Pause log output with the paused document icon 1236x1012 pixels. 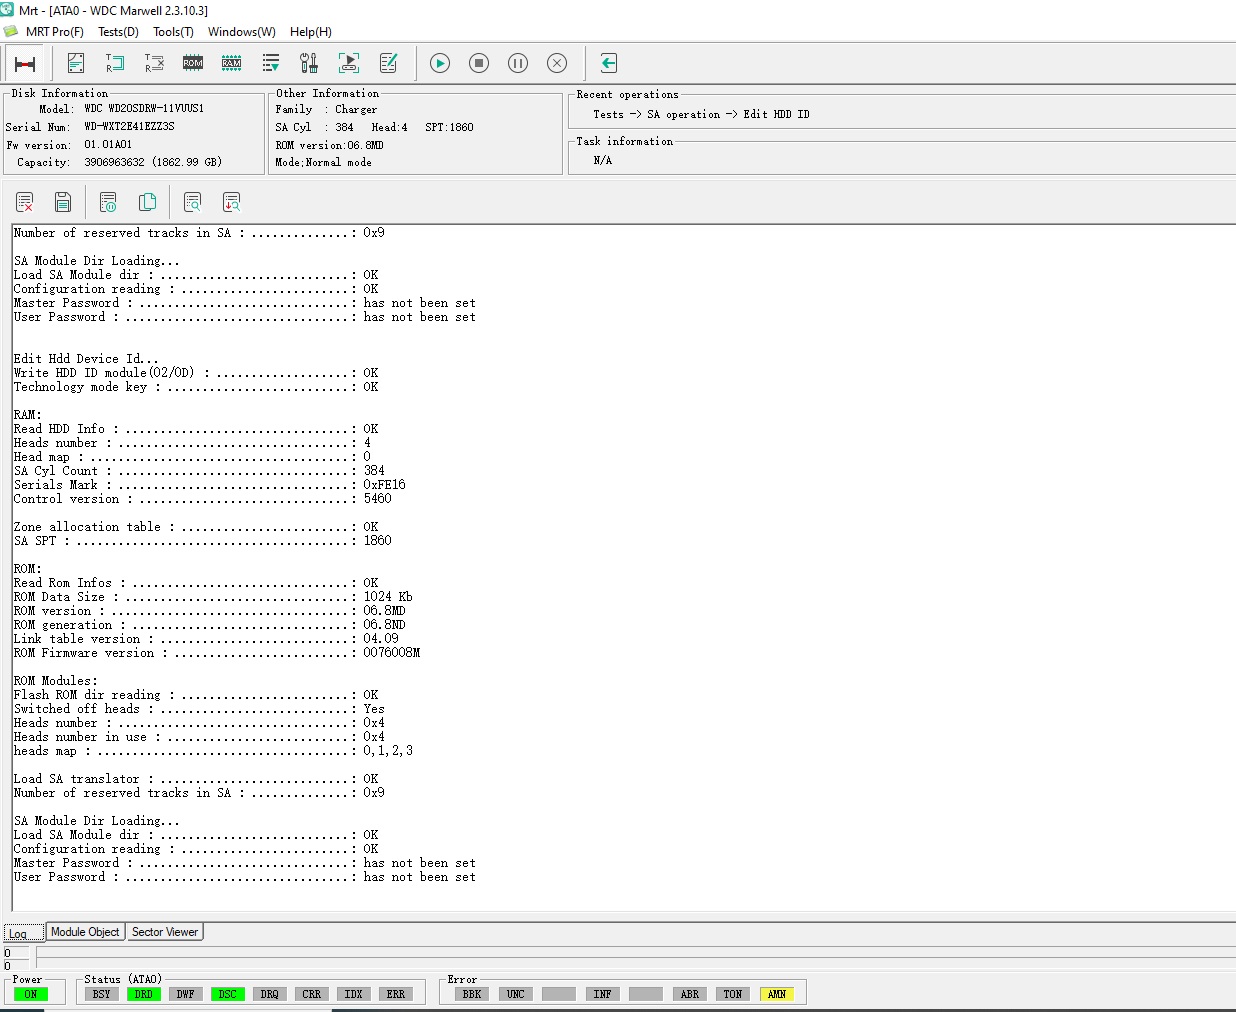tap(109, 203)
